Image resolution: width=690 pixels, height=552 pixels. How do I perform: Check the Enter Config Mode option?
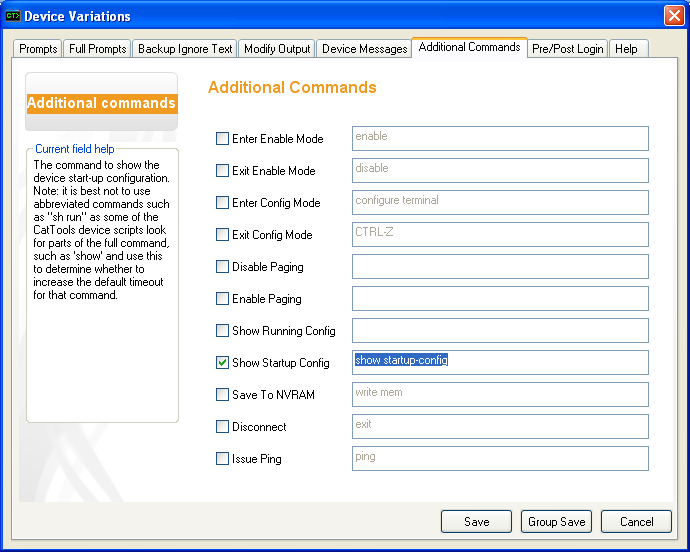222,202
